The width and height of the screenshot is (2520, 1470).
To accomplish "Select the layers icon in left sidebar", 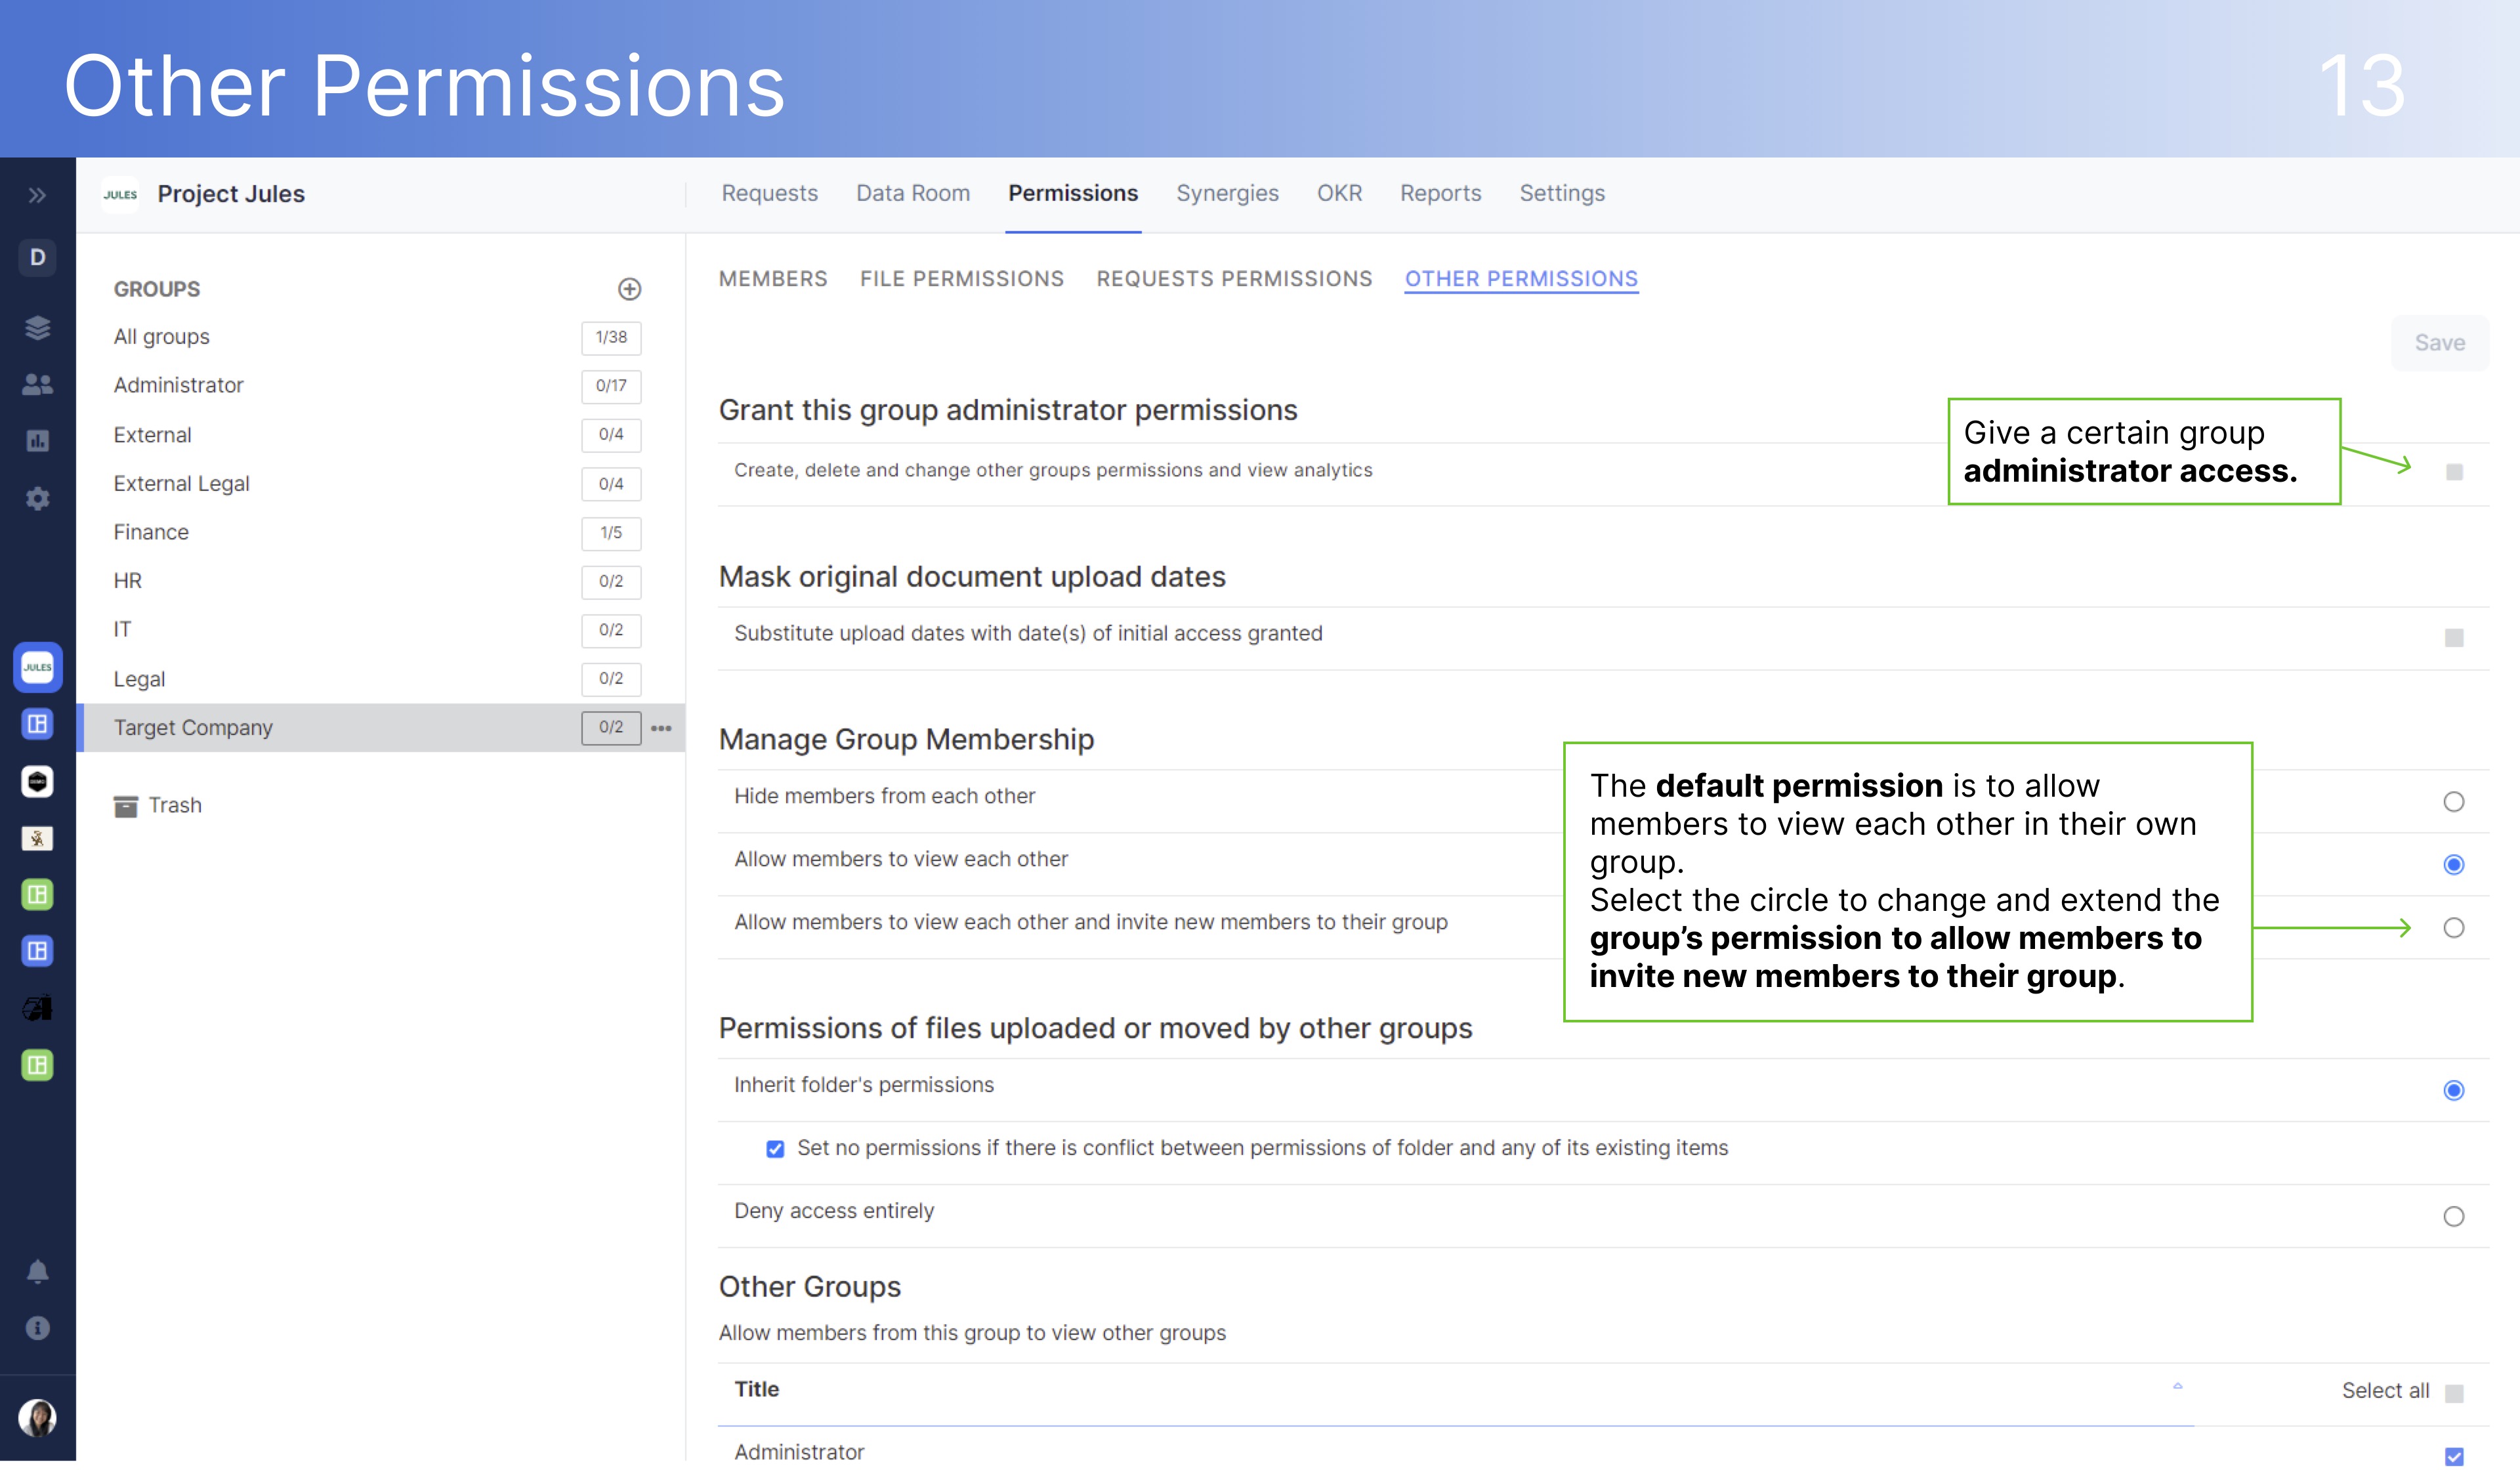I will pyautogui.click(x=37, y=328).
